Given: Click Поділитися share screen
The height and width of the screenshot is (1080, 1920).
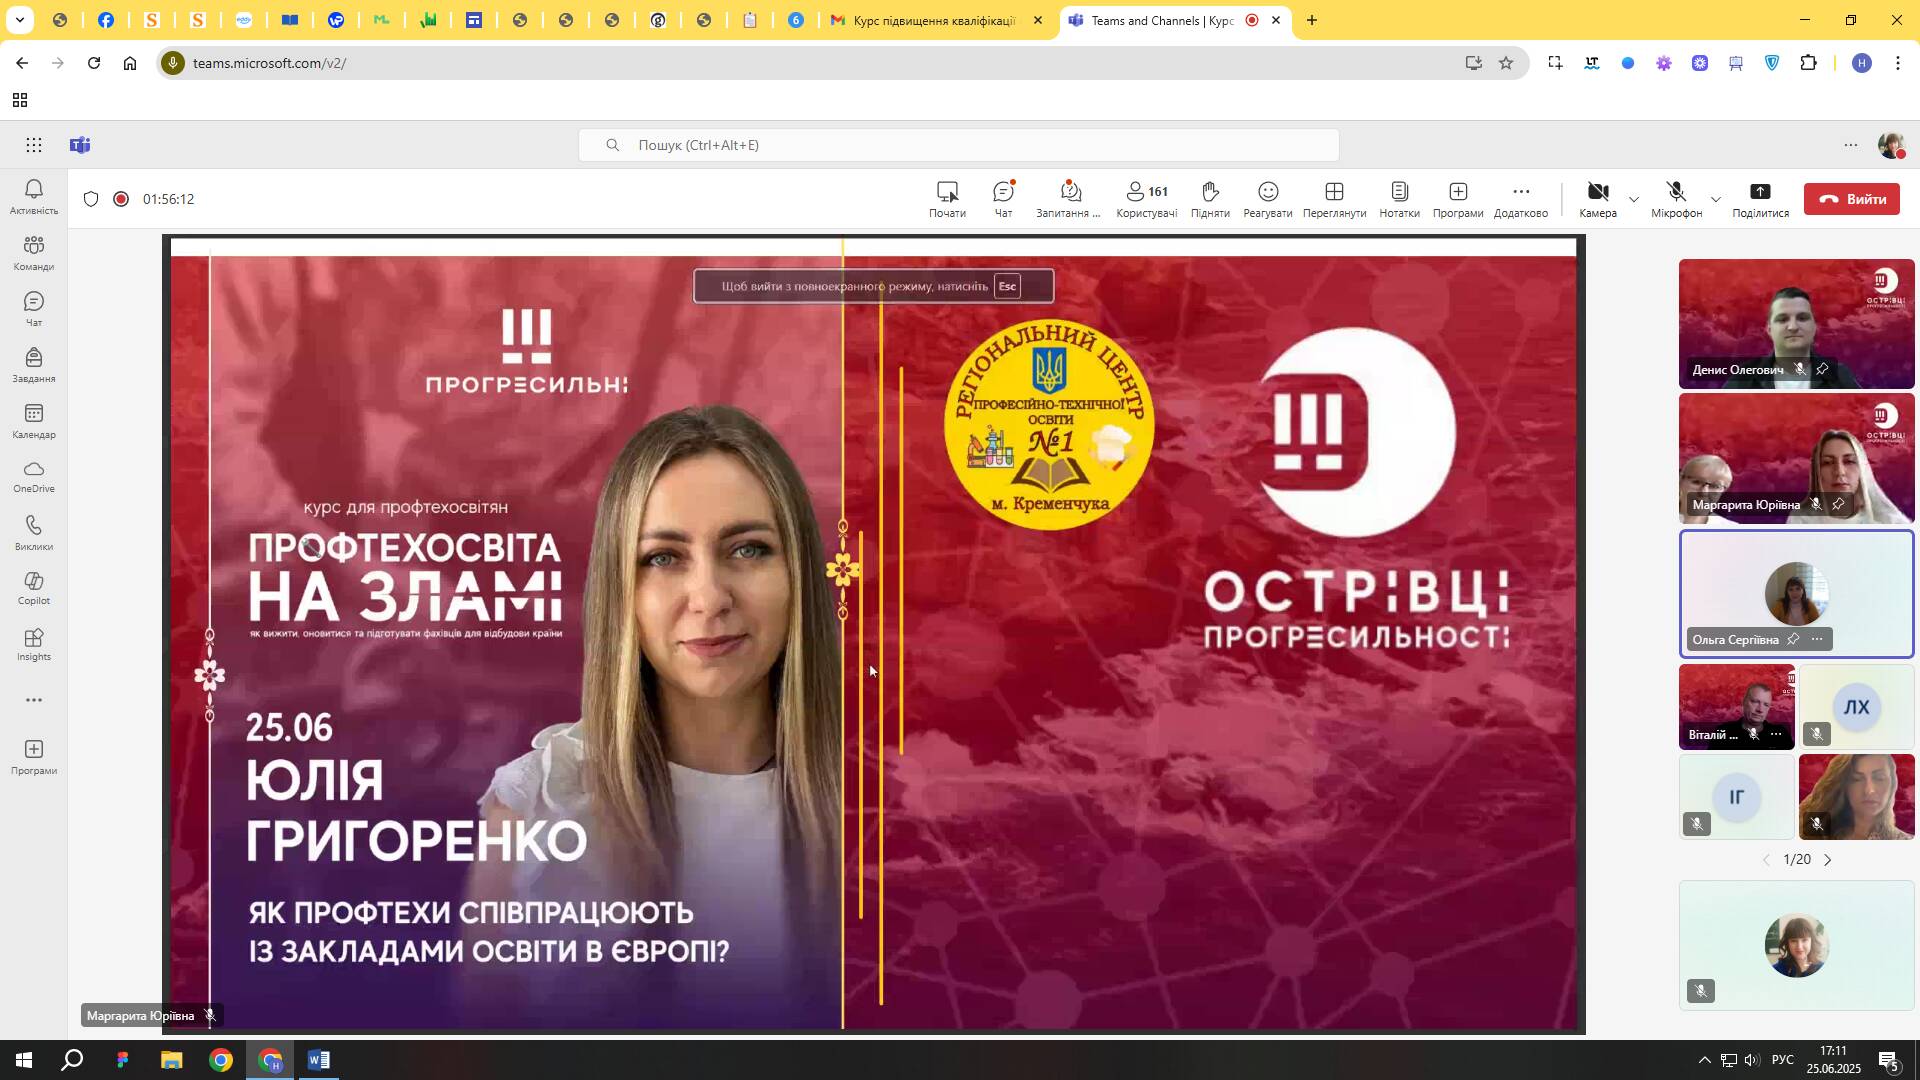Looking at the screenshot, I should tap(1760, 199).
